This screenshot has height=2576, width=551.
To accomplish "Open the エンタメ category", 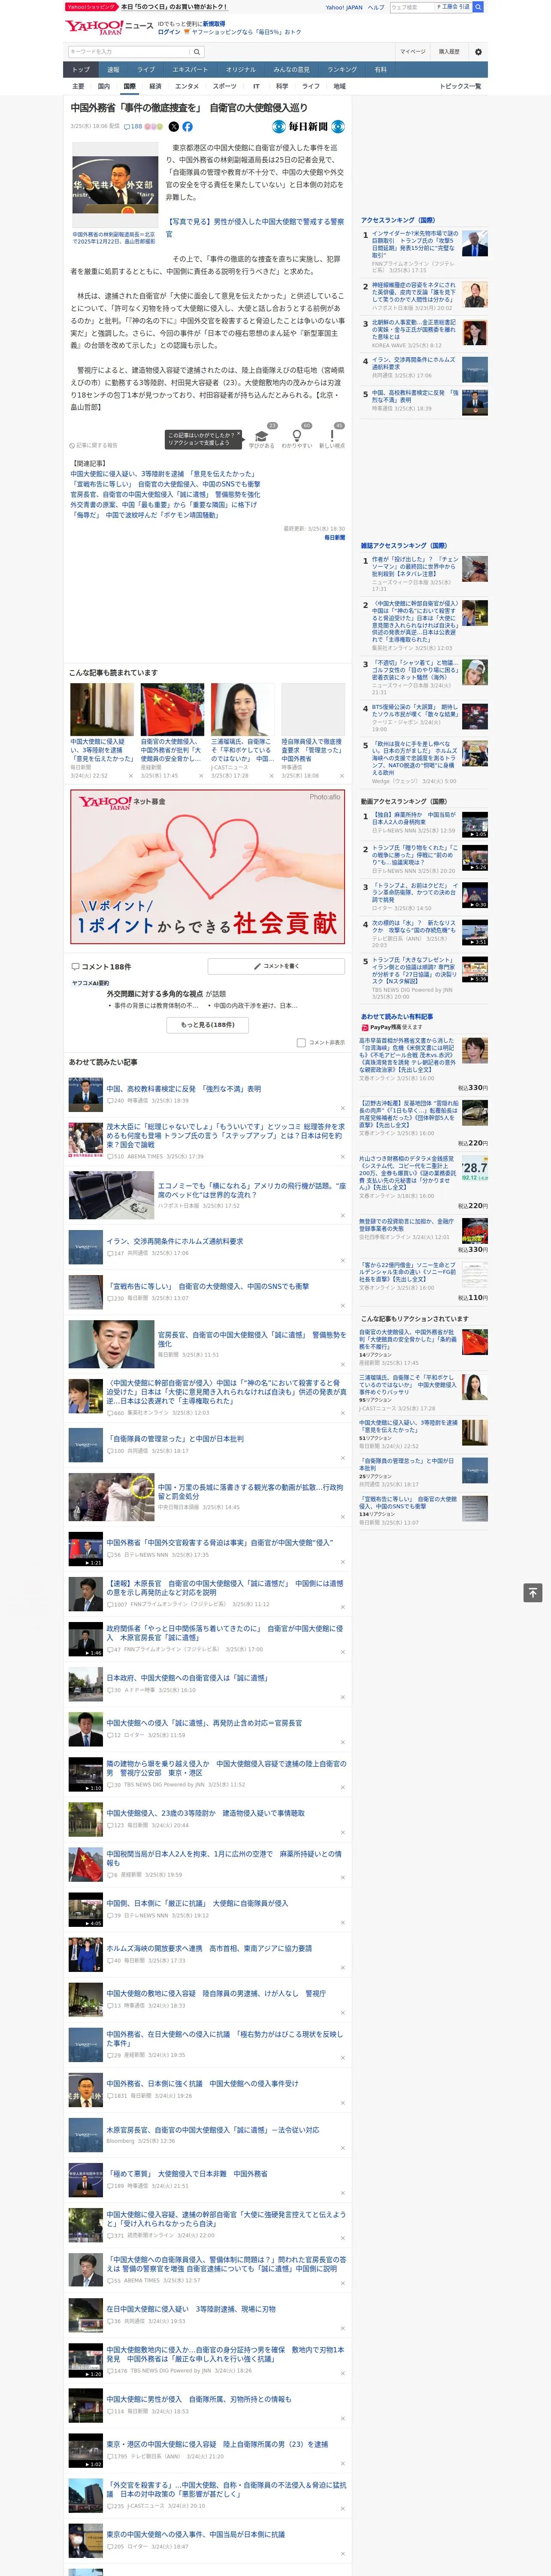I will (187, 86).
